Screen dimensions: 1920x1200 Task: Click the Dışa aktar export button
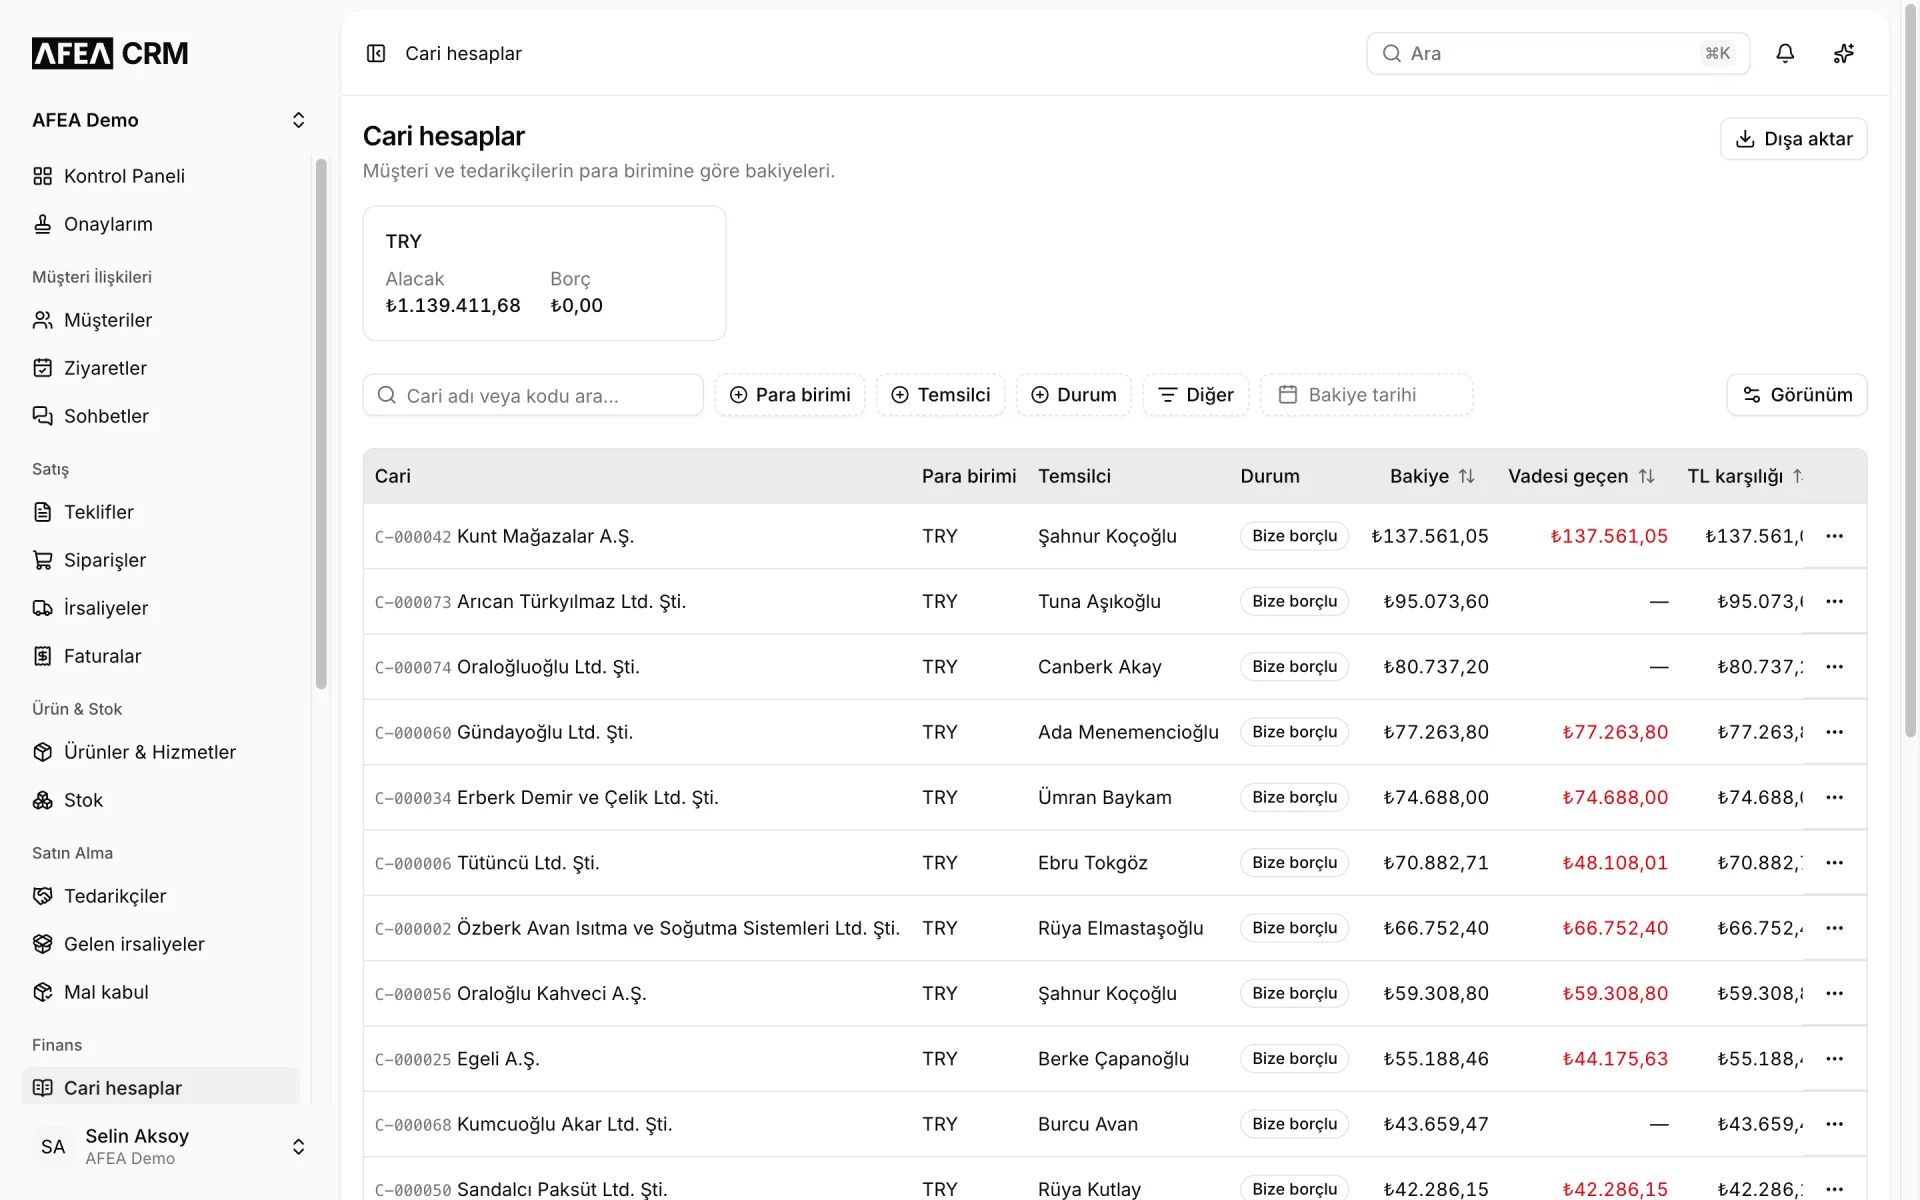[x=1793, y=139]
